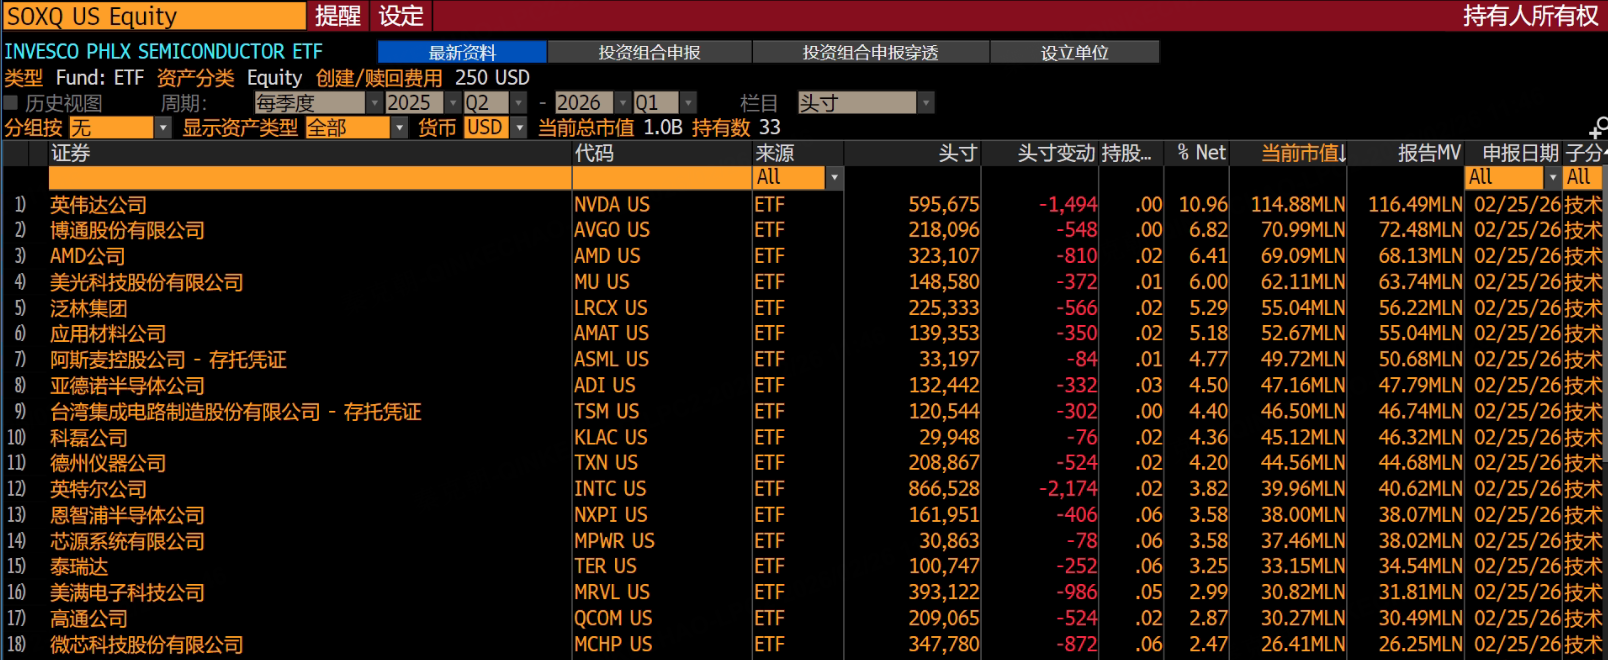The height and width of the screenshot is (660, 1608).
Task: Sort by the 当前市值 column header
Action: coord(1288,153)
